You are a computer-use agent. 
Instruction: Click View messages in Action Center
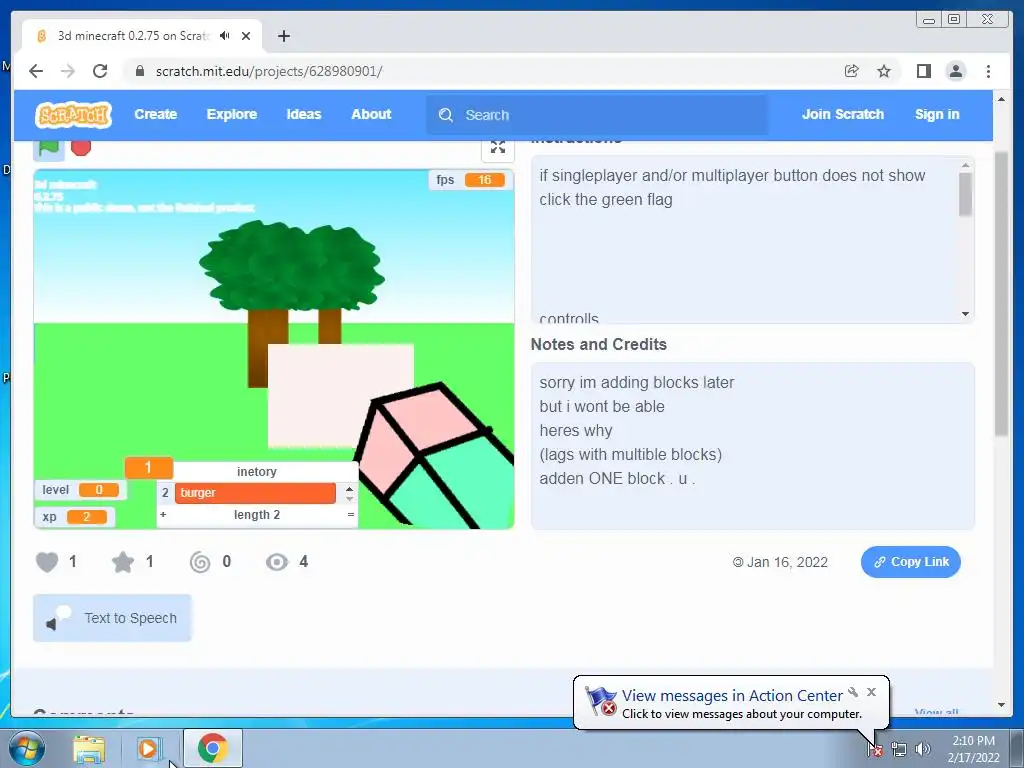click(731, 696)
